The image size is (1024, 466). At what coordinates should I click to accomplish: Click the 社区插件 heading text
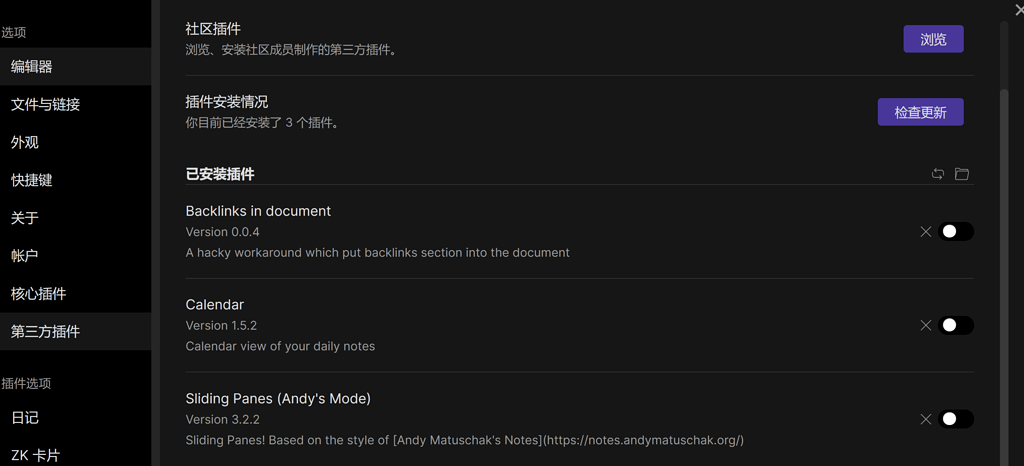click(x=213, y=29)
